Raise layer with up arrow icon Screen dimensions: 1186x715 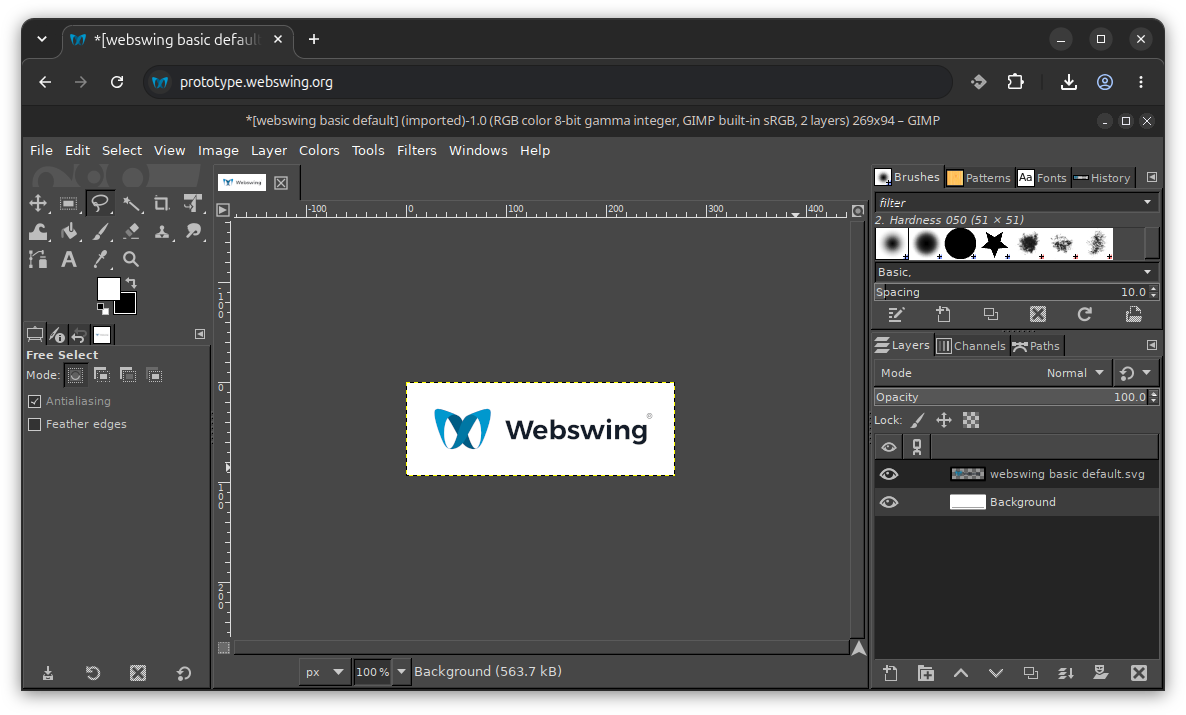coord(961,673)
